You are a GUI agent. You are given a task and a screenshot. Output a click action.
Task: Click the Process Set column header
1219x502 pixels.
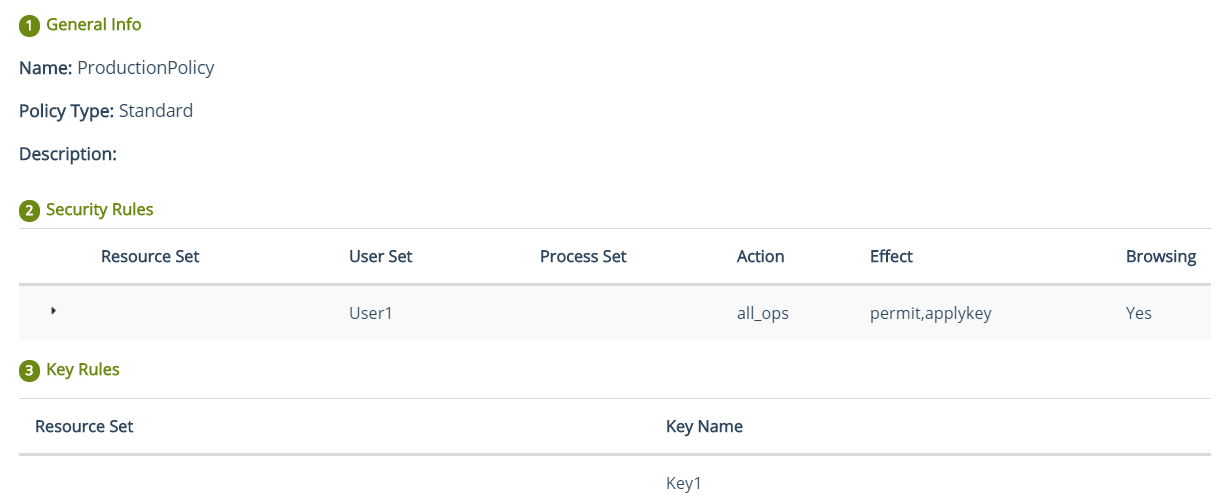point(583,256)
